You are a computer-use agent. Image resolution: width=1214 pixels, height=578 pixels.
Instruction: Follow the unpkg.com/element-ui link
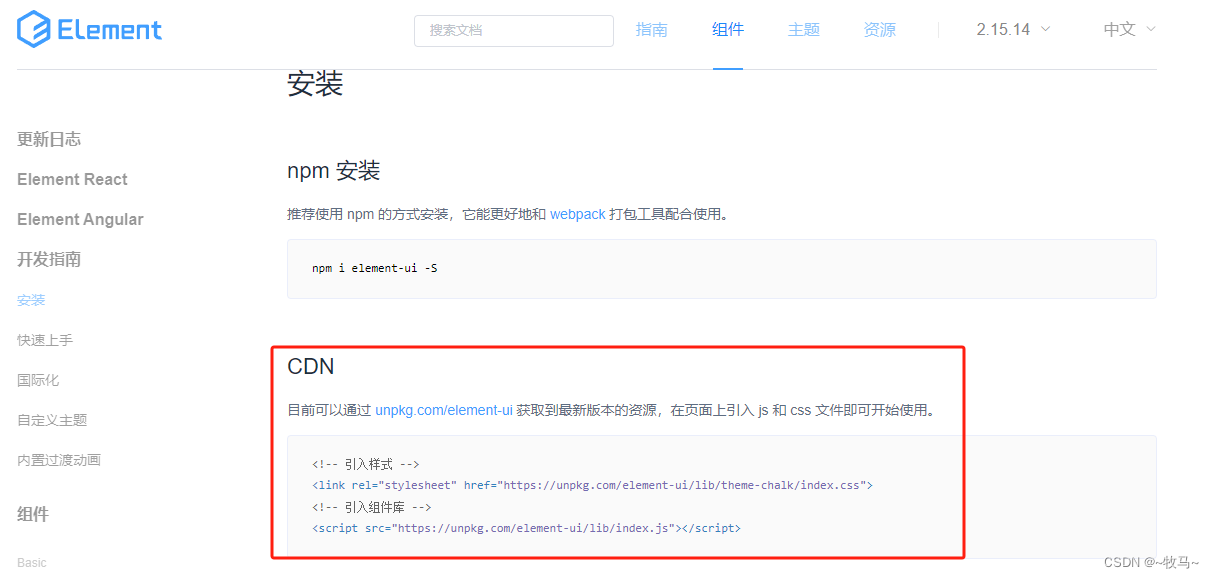[x=444, y=410]
